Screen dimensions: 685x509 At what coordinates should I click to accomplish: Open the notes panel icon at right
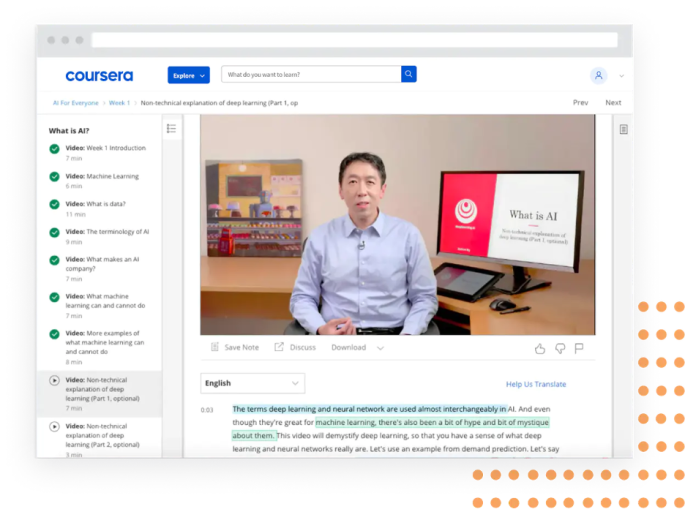coord(623,129)
